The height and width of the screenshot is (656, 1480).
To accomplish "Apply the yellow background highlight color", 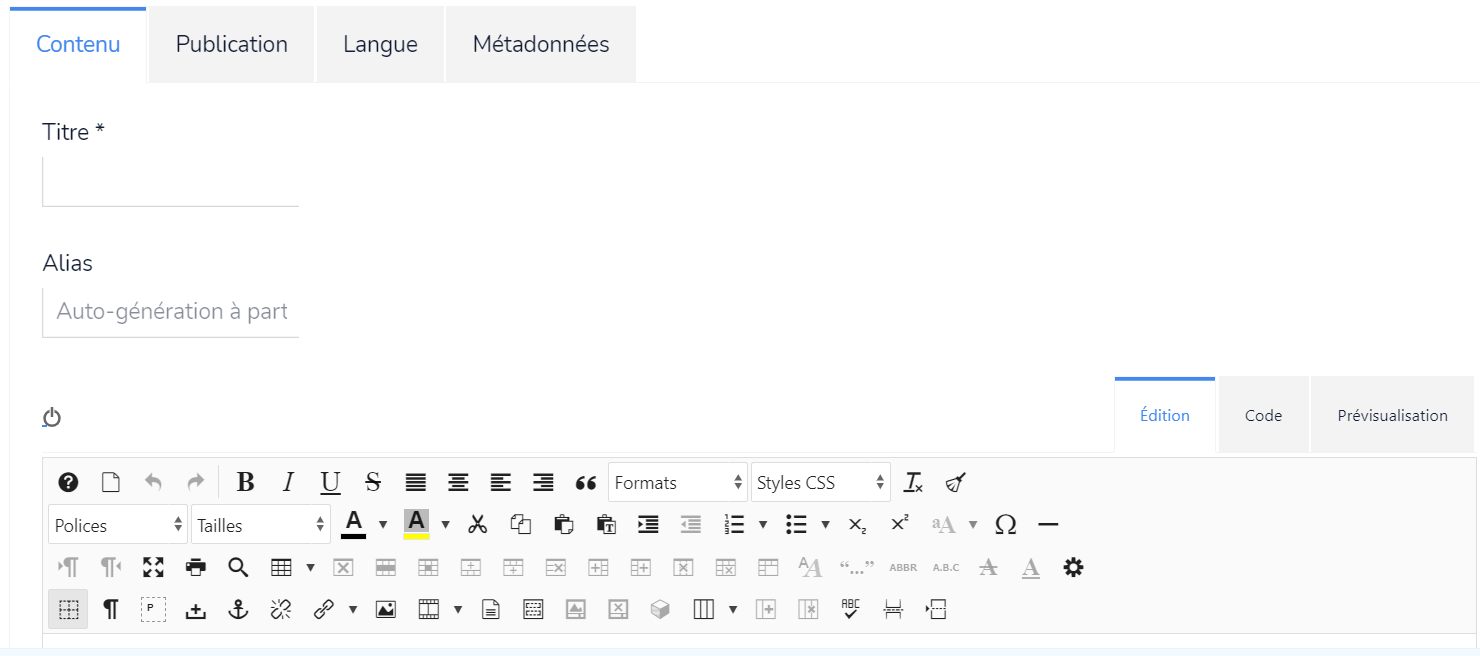I will (416, 524).
